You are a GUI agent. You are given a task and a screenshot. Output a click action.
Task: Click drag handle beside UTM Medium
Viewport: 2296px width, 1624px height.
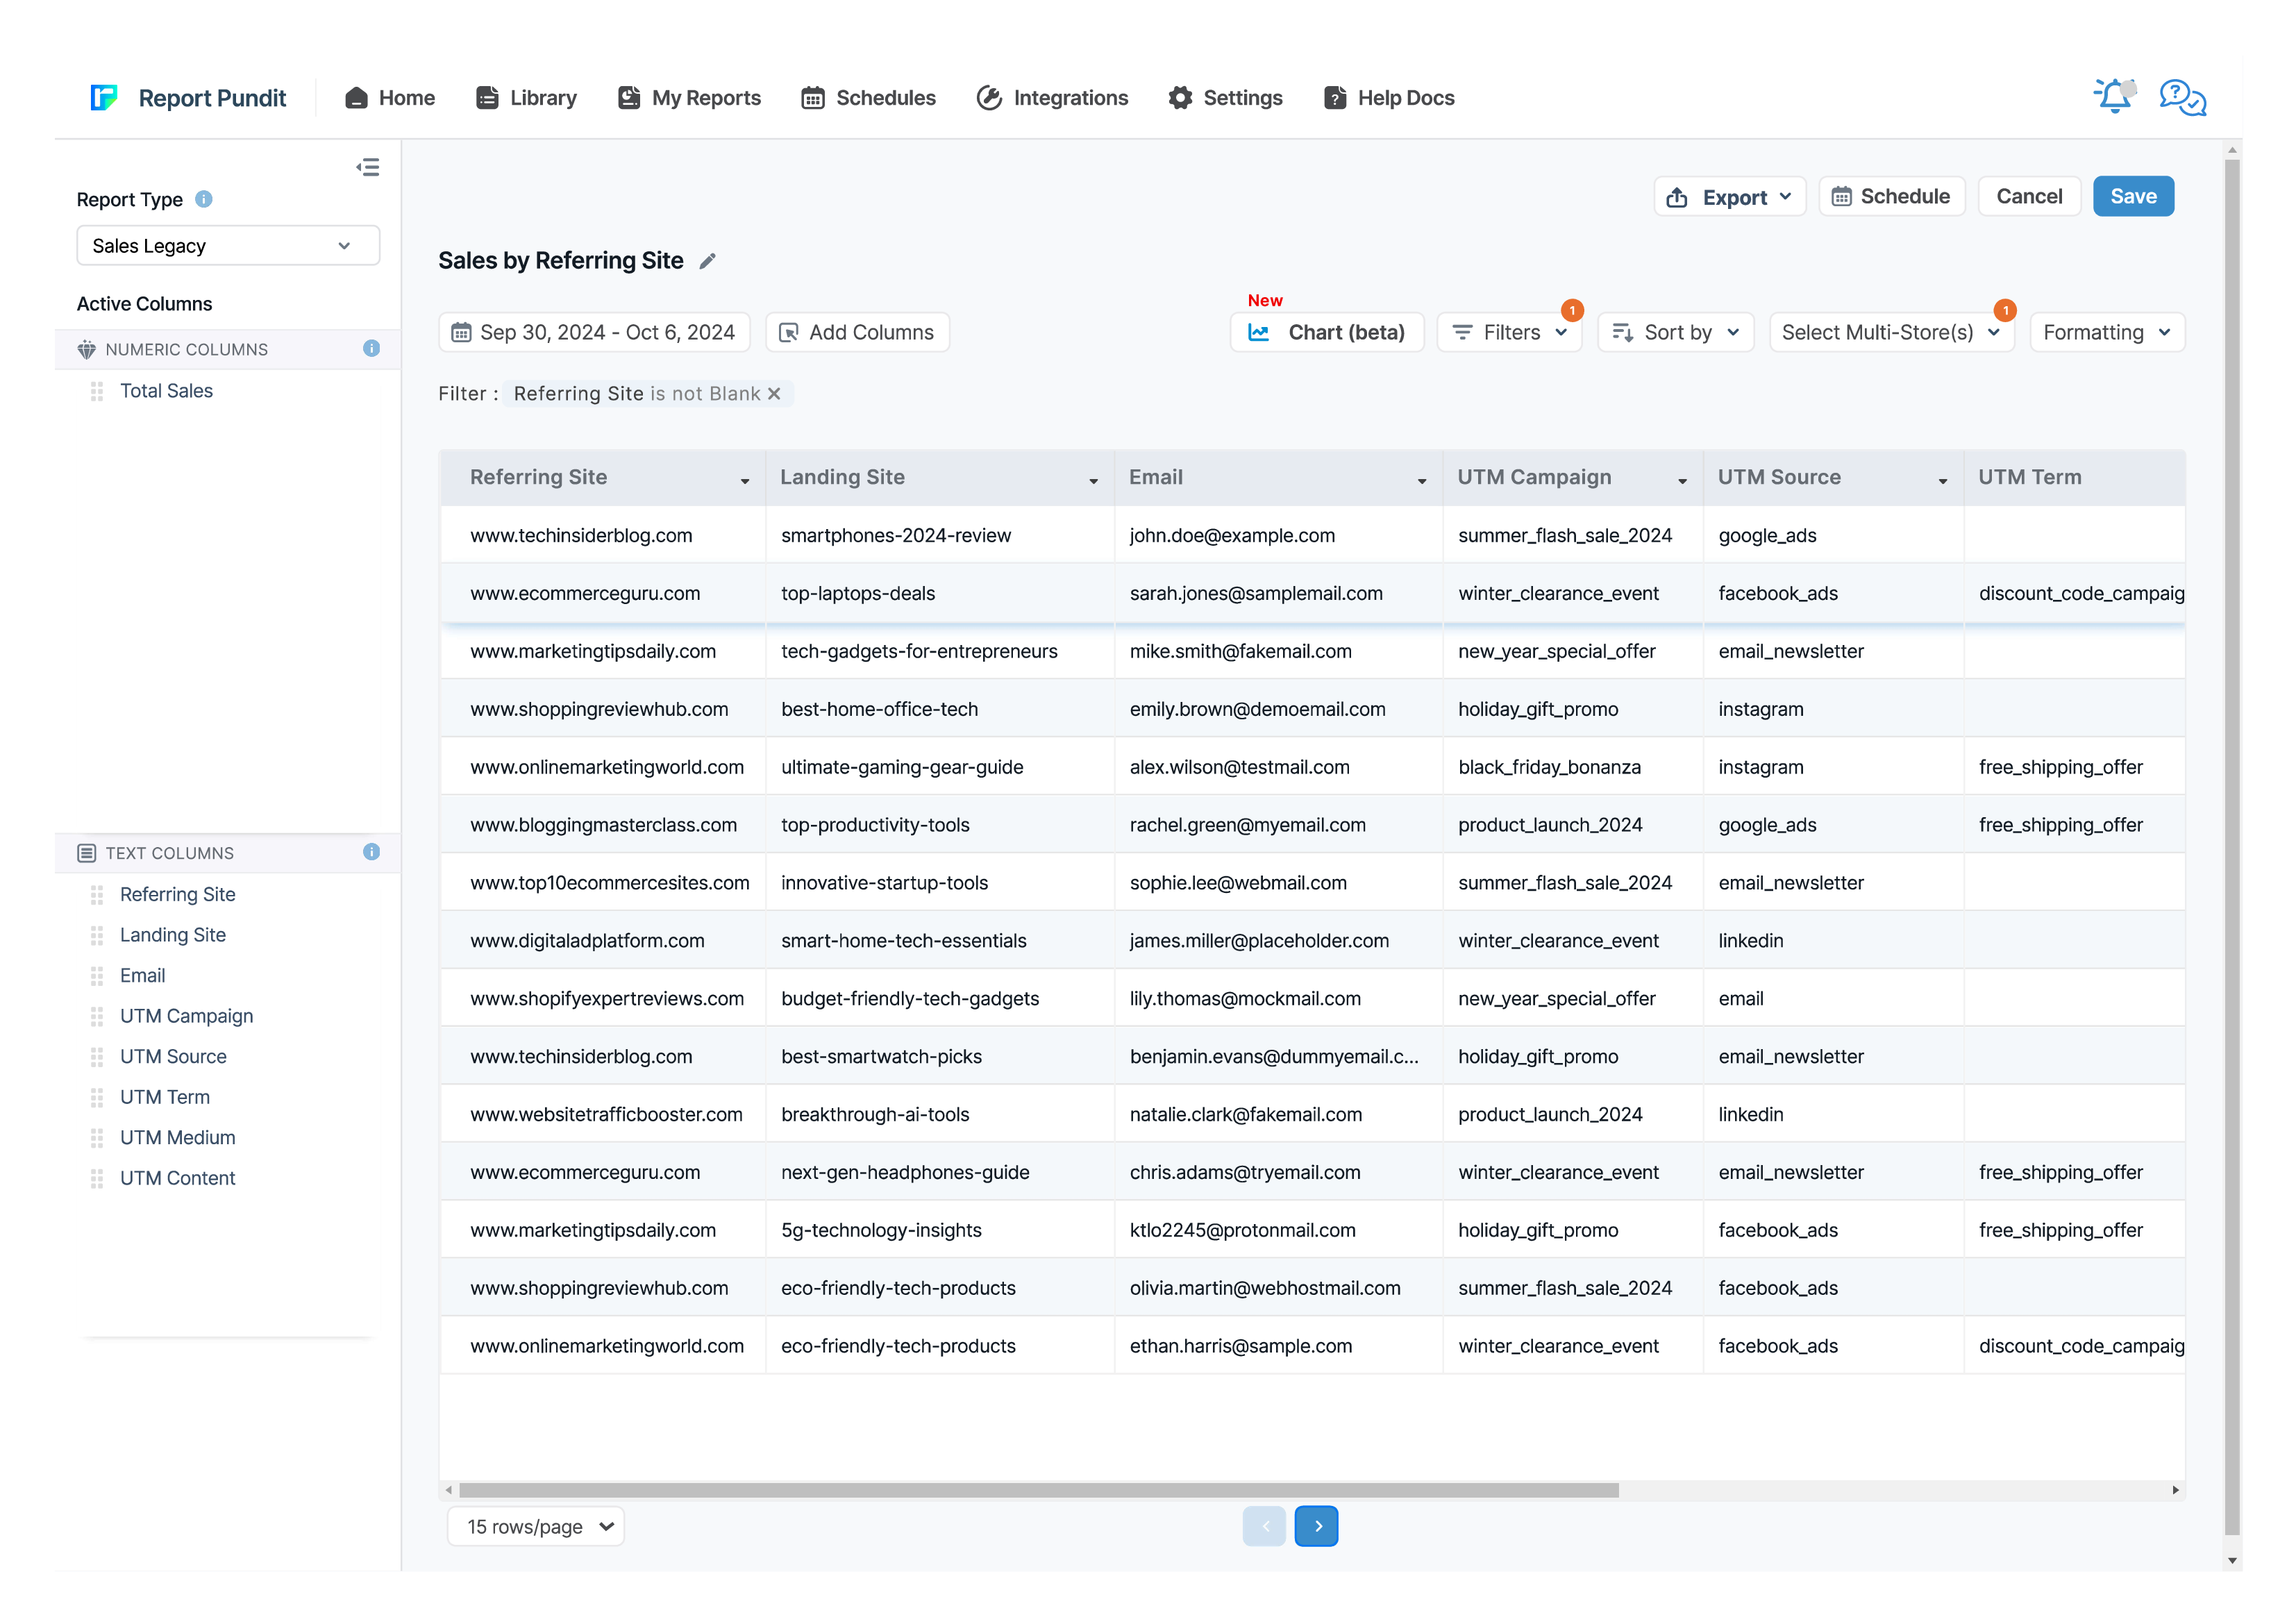pos(97,1138)
